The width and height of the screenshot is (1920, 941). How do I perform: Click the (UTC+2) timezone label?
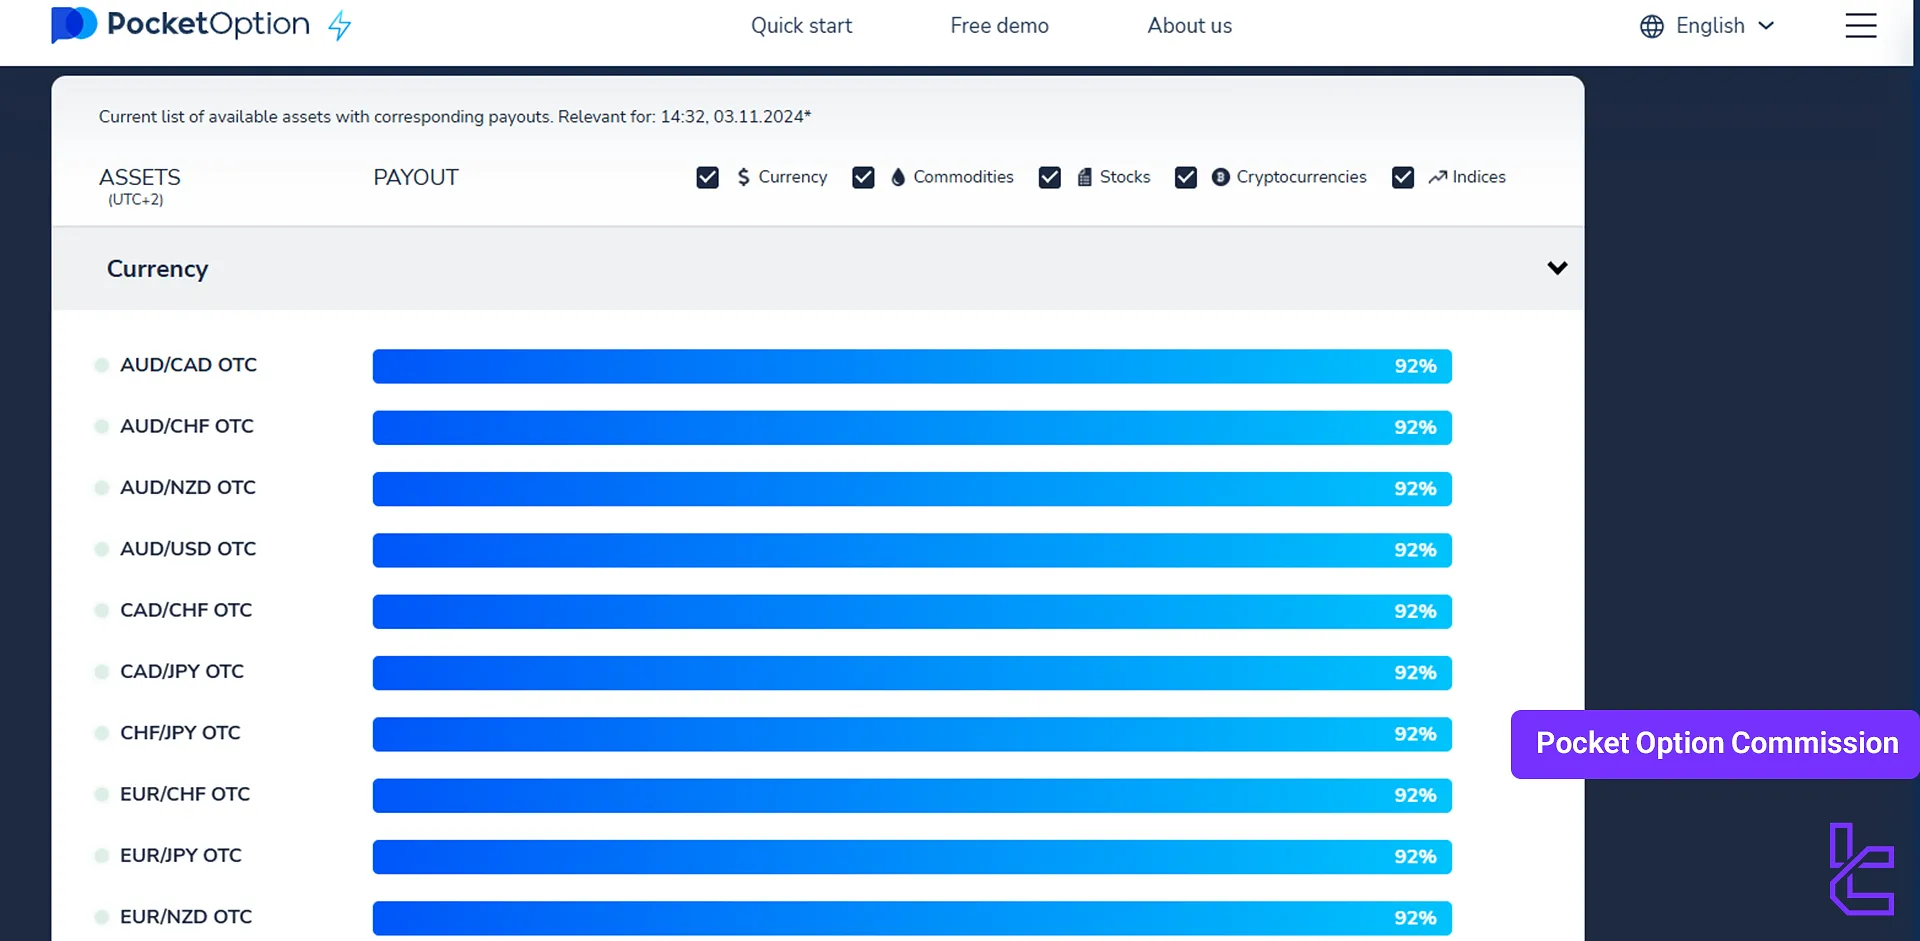coord(136,200)
